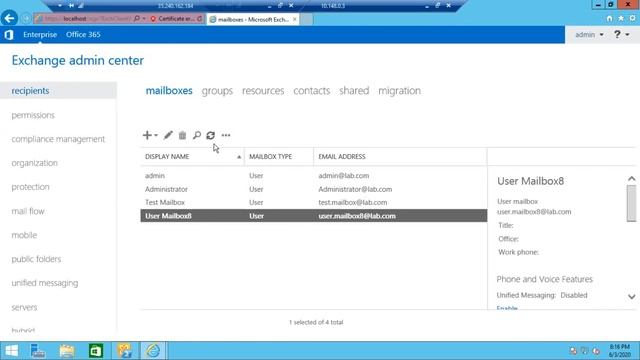Click the browser back arrow button

pyautogui.click(x=9, y=18)
